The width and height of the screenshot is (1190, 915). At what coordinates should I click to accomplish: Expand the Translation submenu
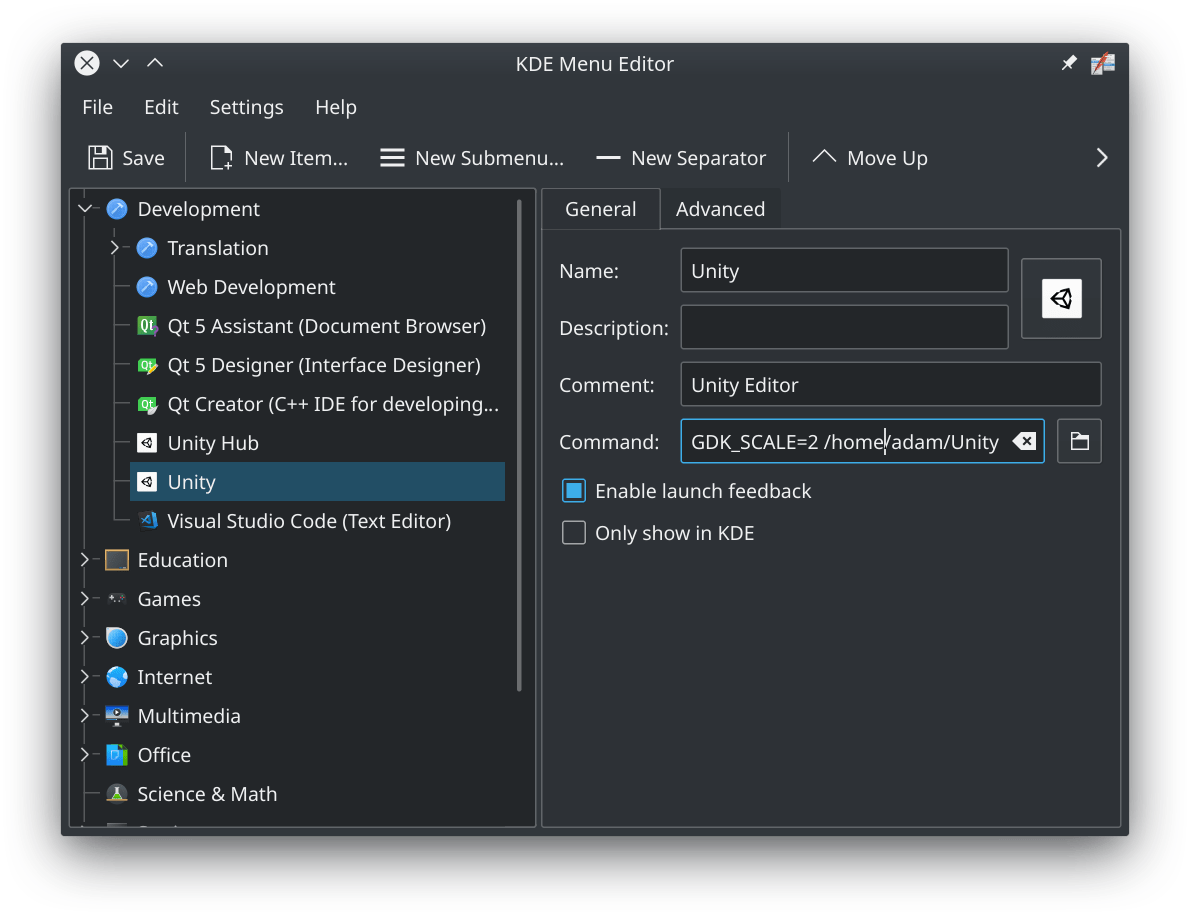point(115,247)
